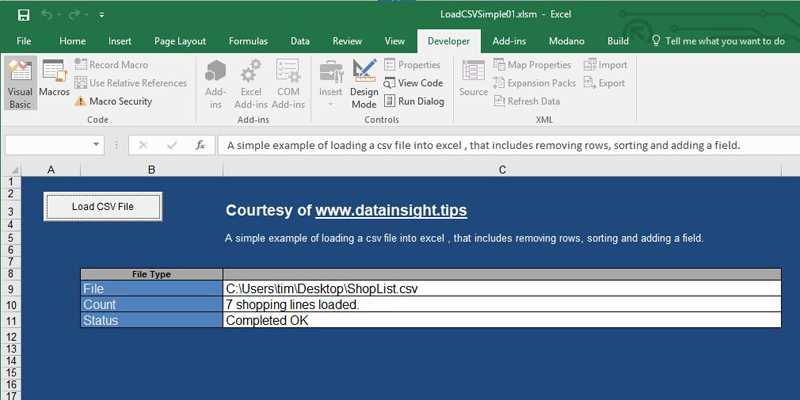
Task: Open the Visual Basic editor
Action: 20,84
